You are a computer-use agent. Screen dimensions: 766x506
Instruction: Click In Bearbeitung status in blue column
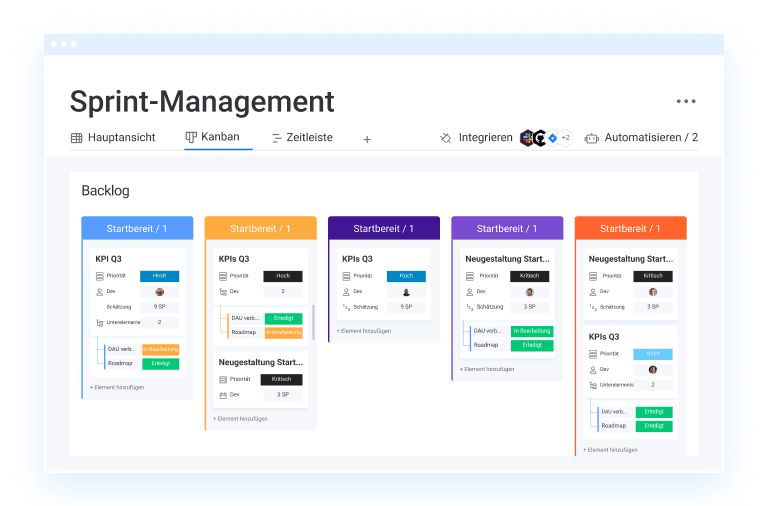click(x=161, y=350)
